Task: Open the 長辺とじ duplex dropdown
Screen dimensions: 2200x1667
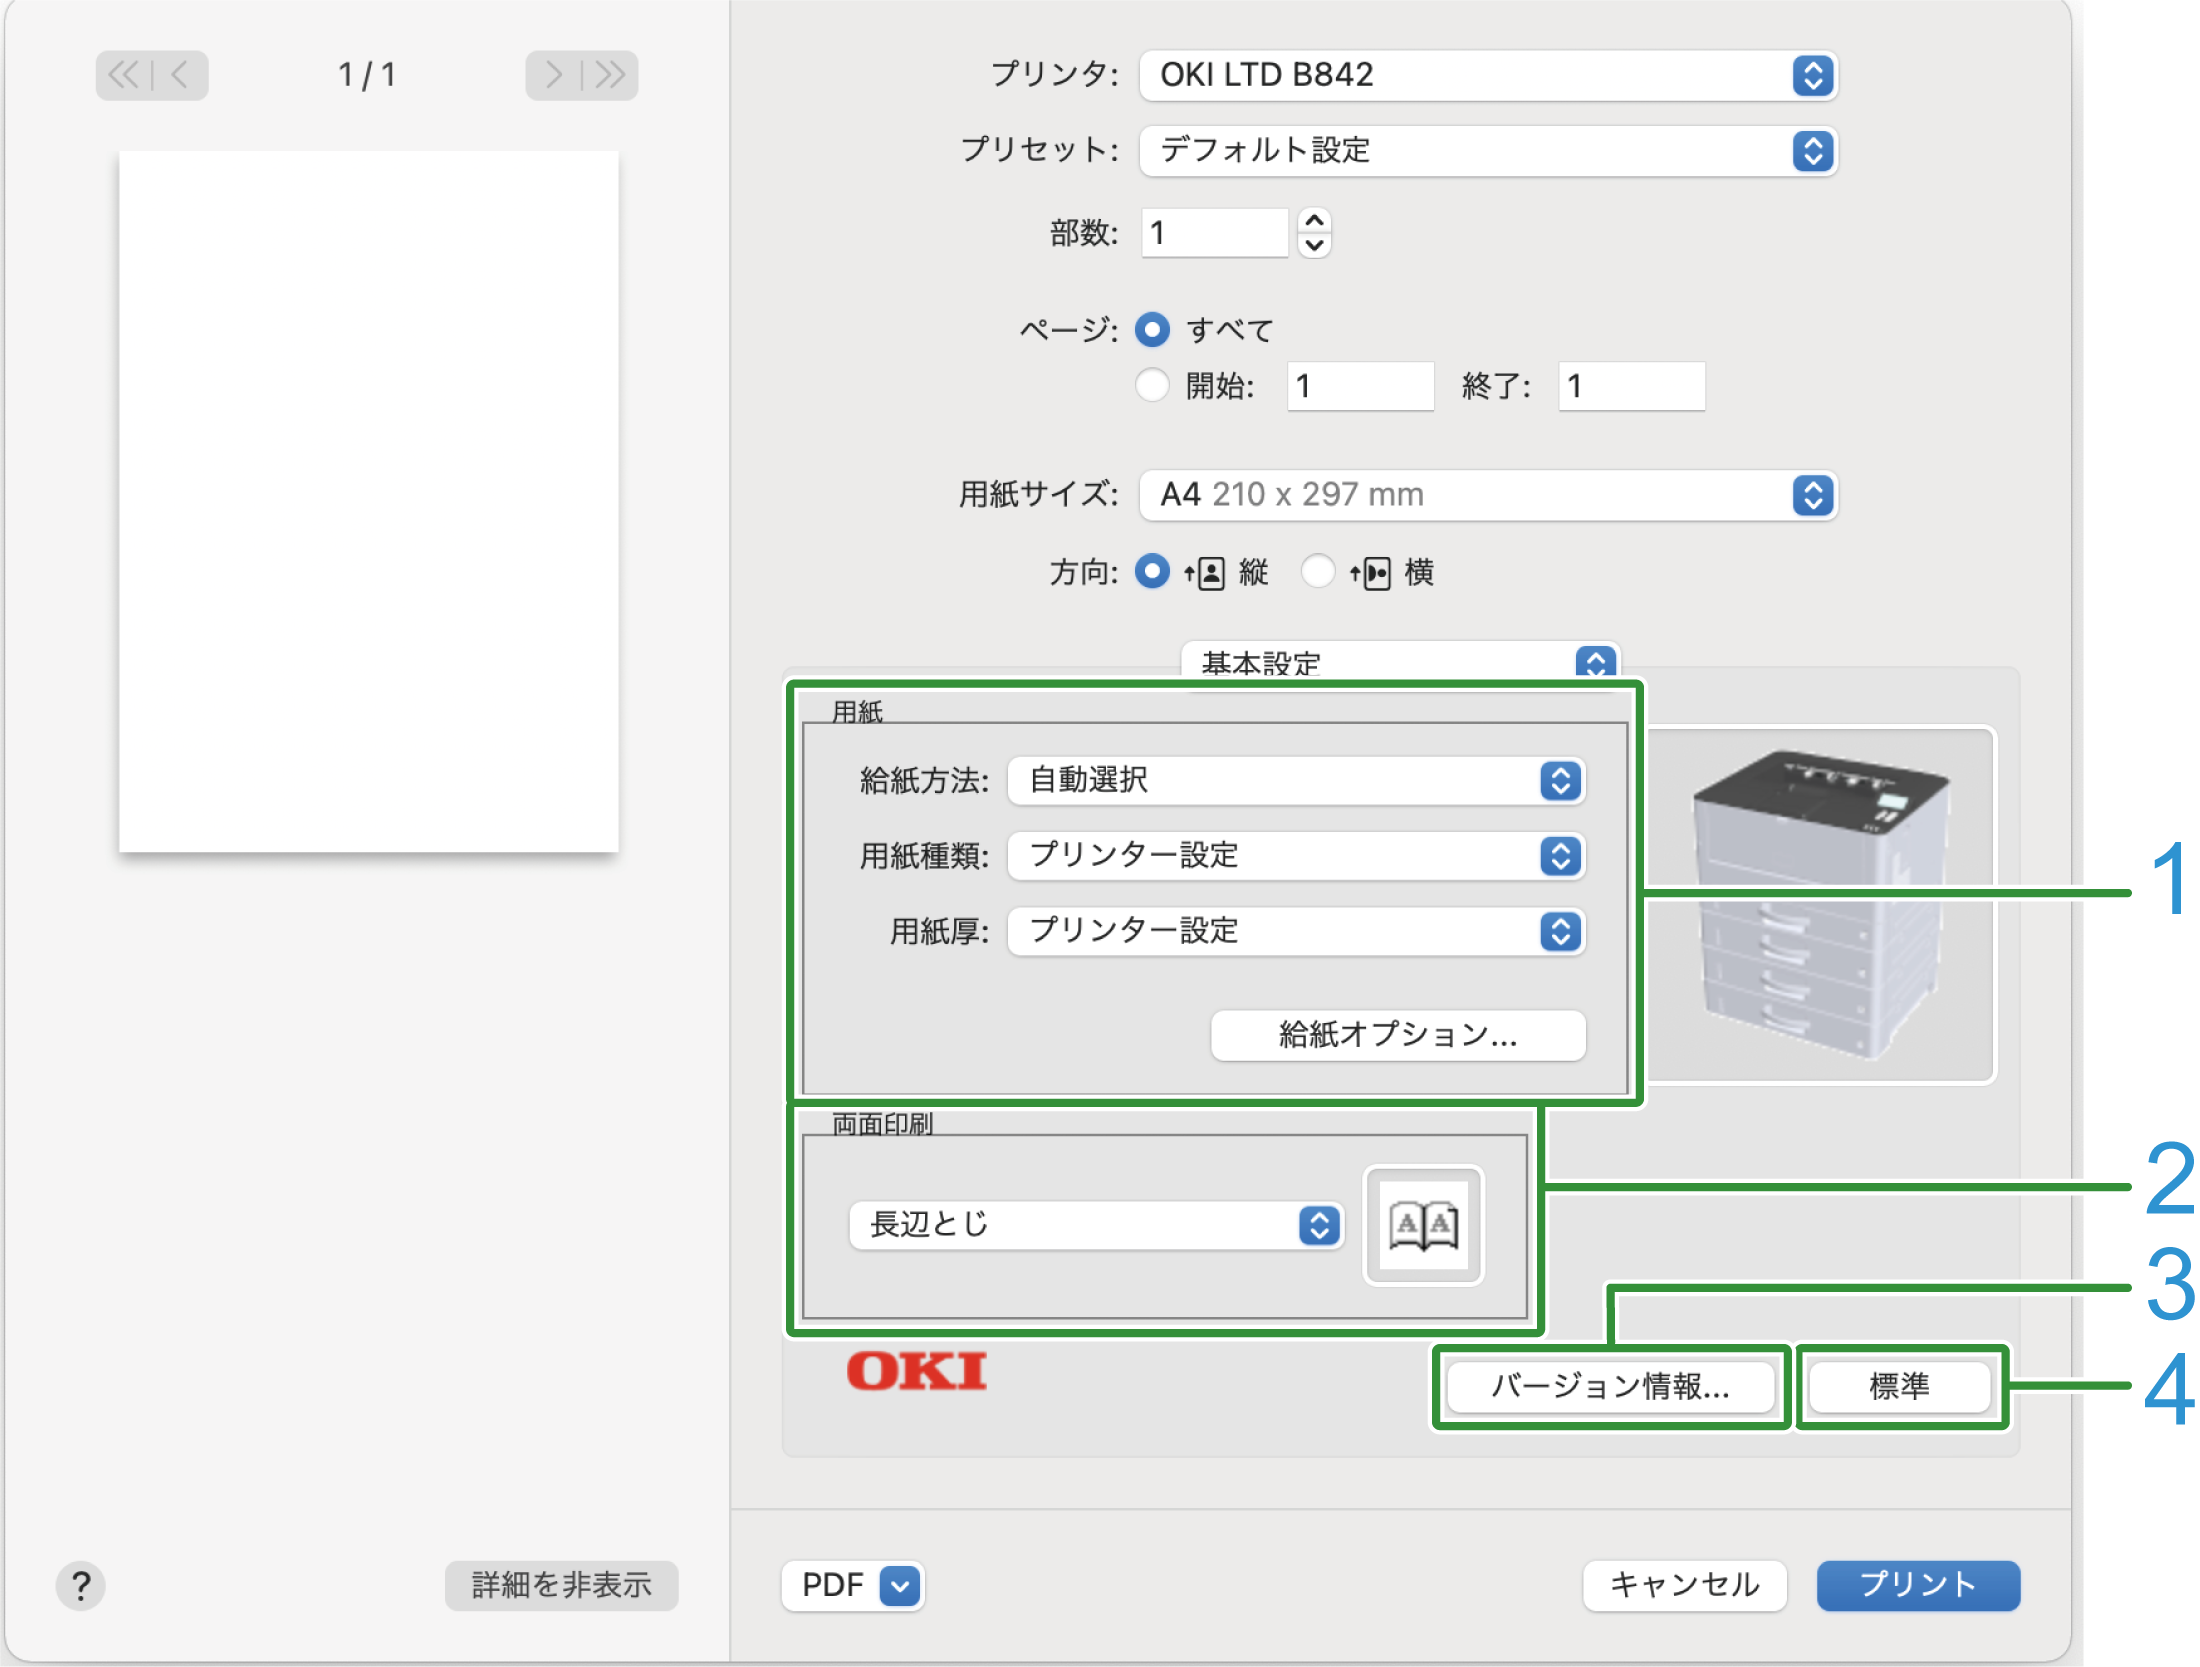Action: [x=1096, y=1225]
